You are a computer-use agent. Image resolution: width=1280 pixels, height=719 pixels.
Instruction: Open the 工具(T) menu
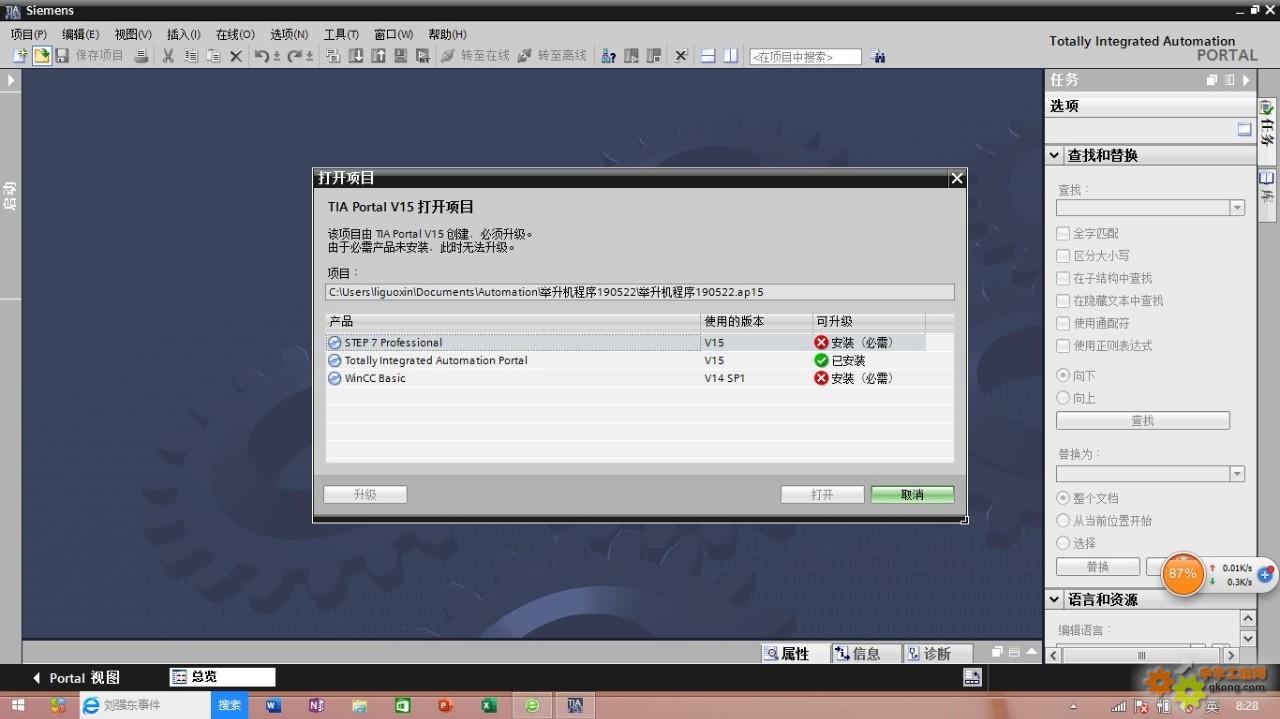pyautogui.click(x=341, y=34)
